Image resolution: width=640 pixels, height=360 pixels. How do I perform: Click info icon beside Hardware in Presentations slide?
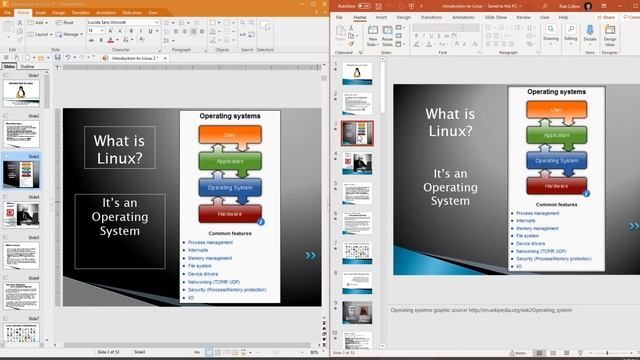[x=261, y=222]
